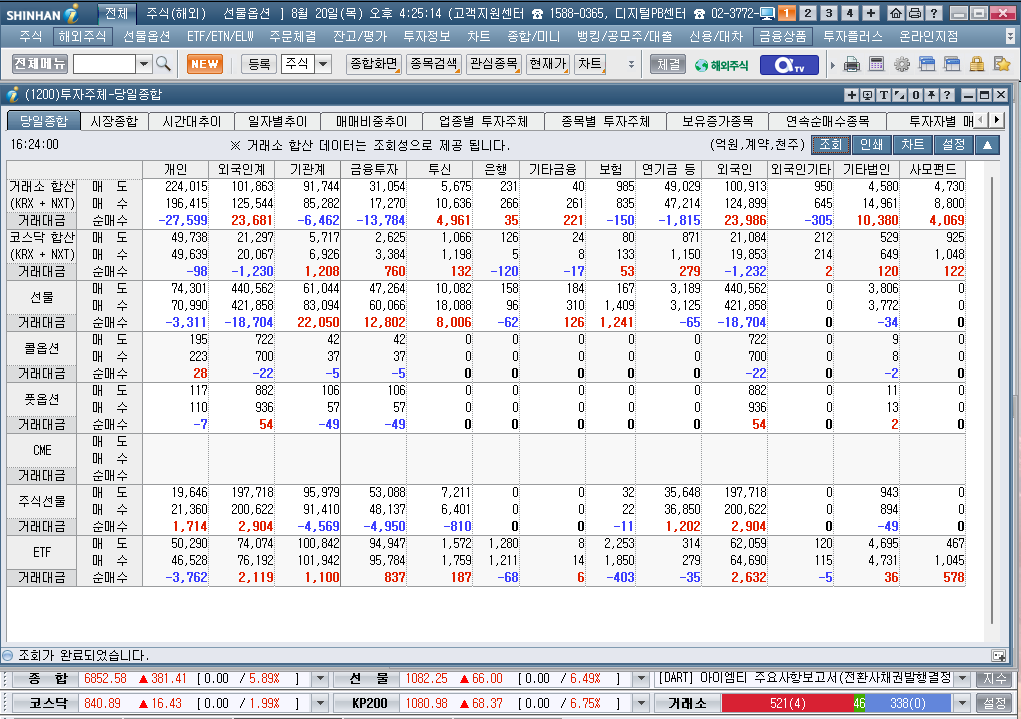
Task: Click the screen capture icon in window 1200 header
Action: (867, 95)
